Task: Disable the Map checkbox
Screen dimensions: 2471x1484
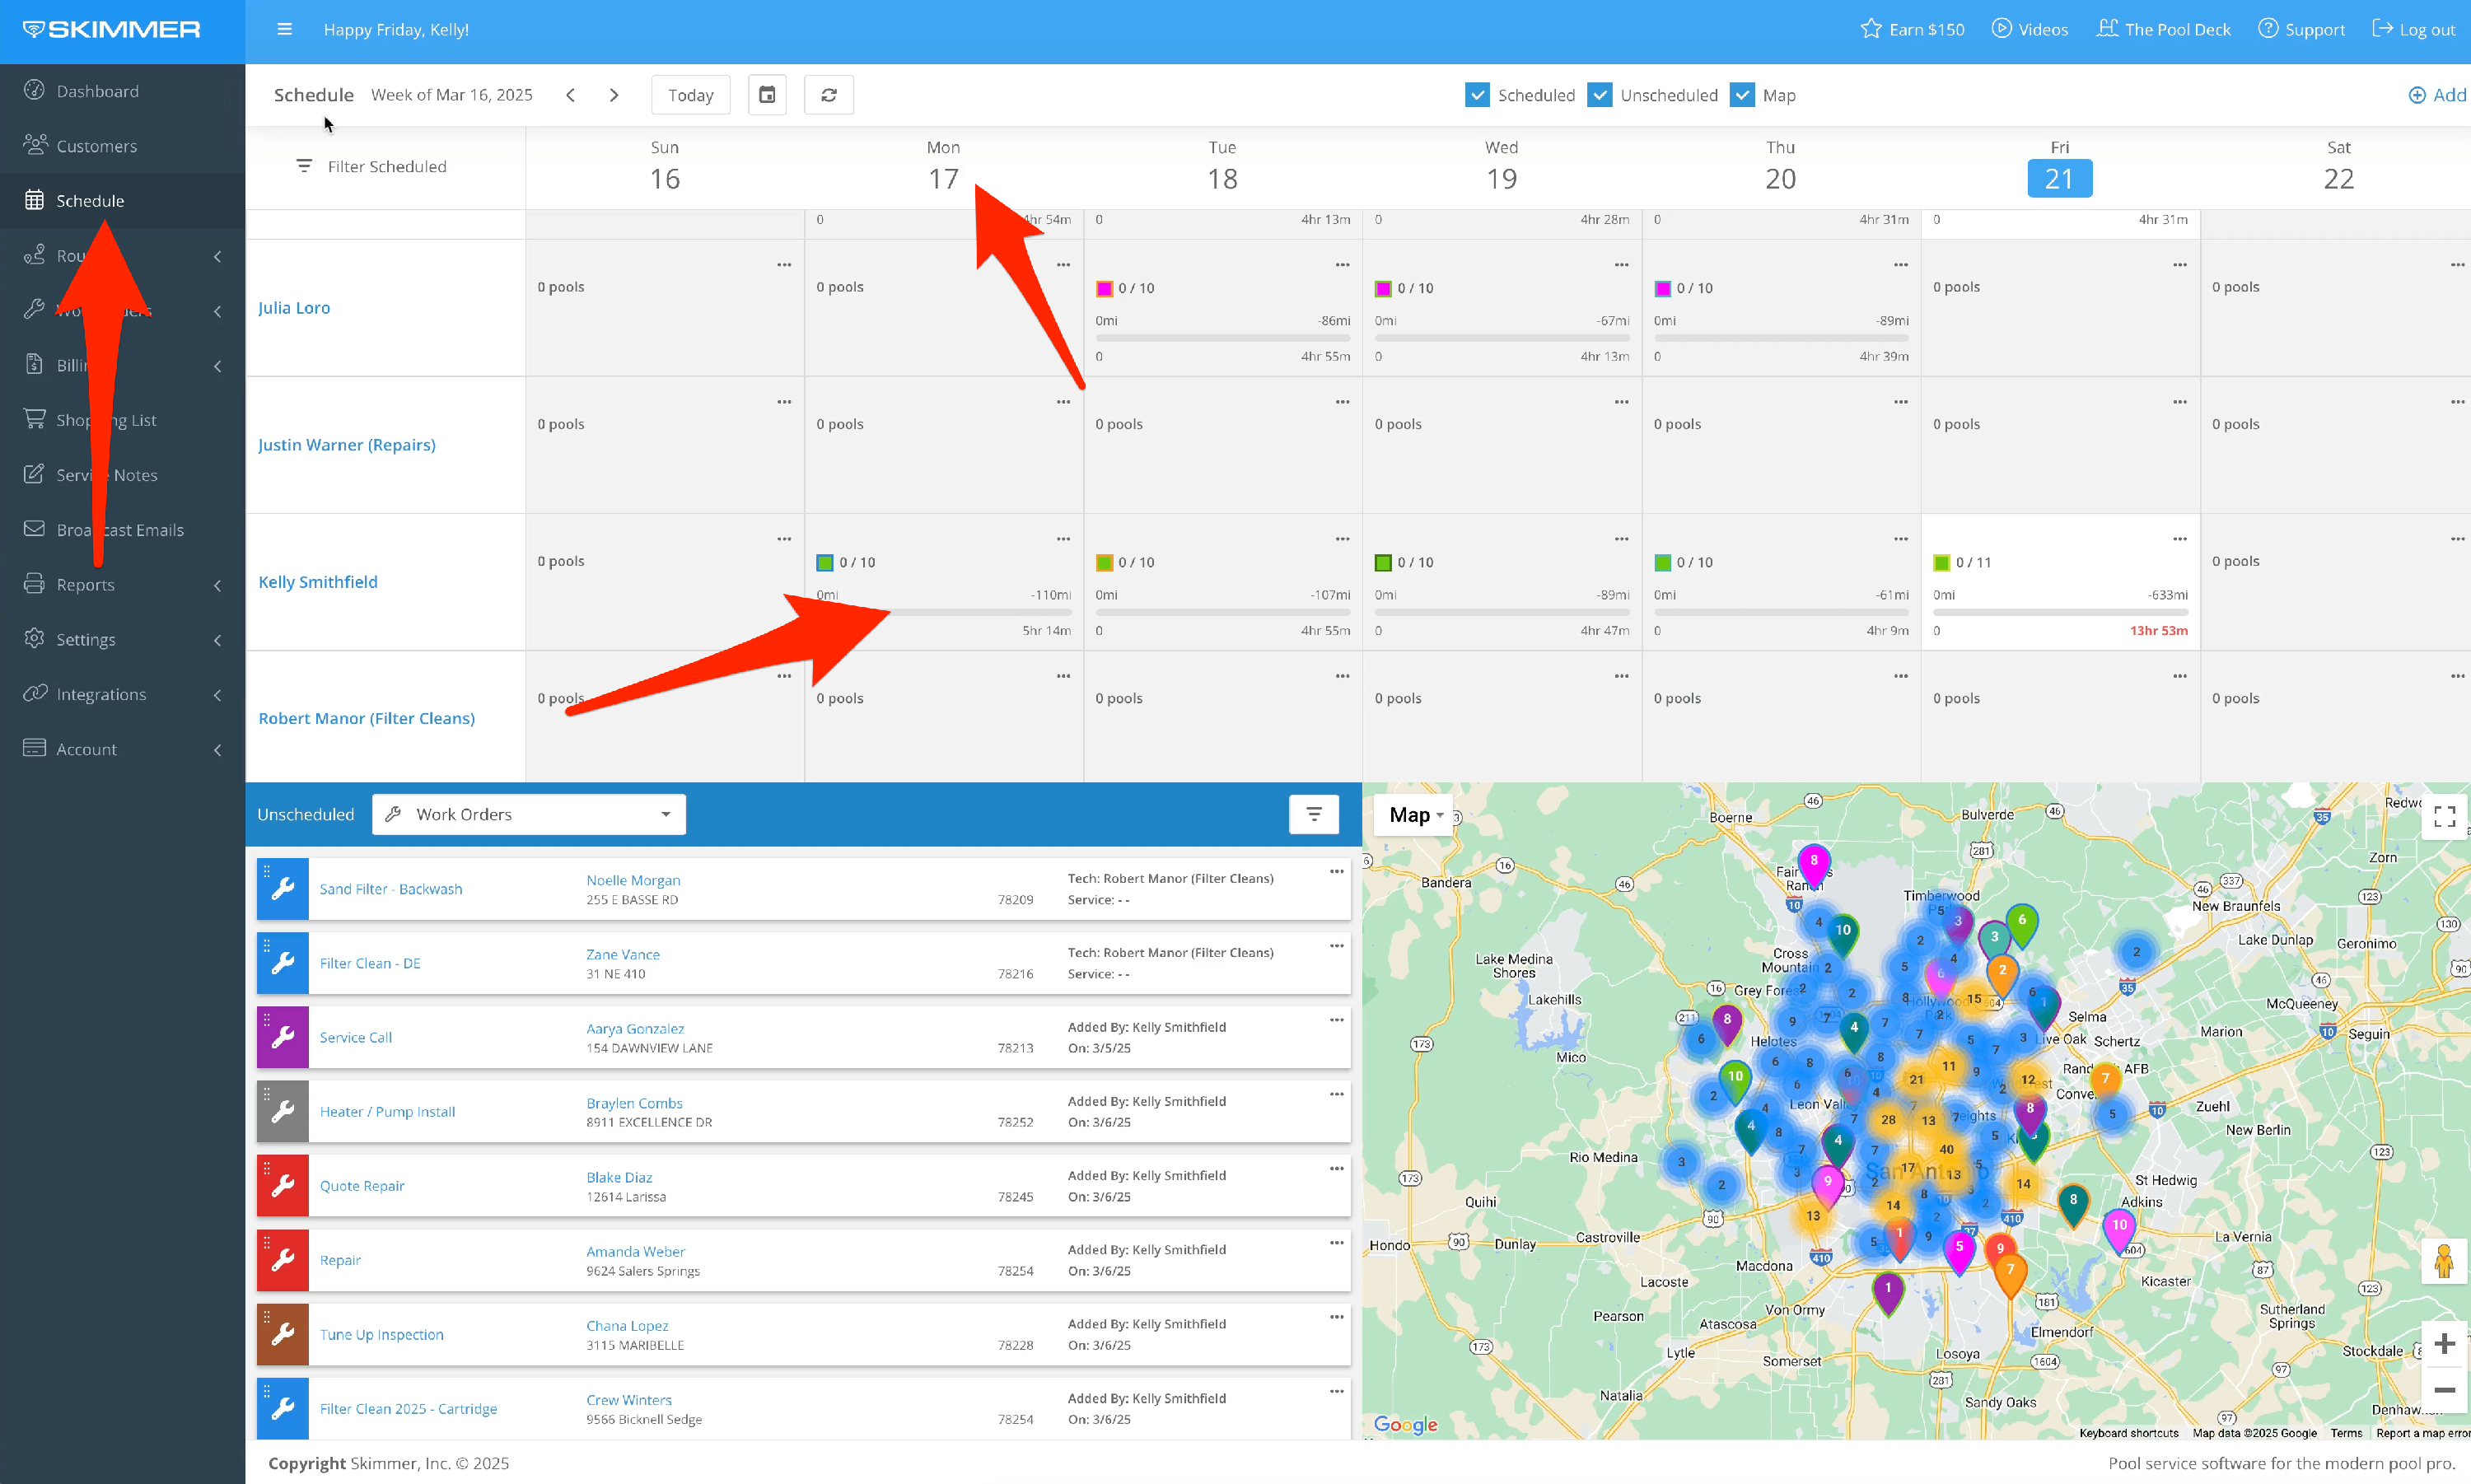Action: (1742, 95)
